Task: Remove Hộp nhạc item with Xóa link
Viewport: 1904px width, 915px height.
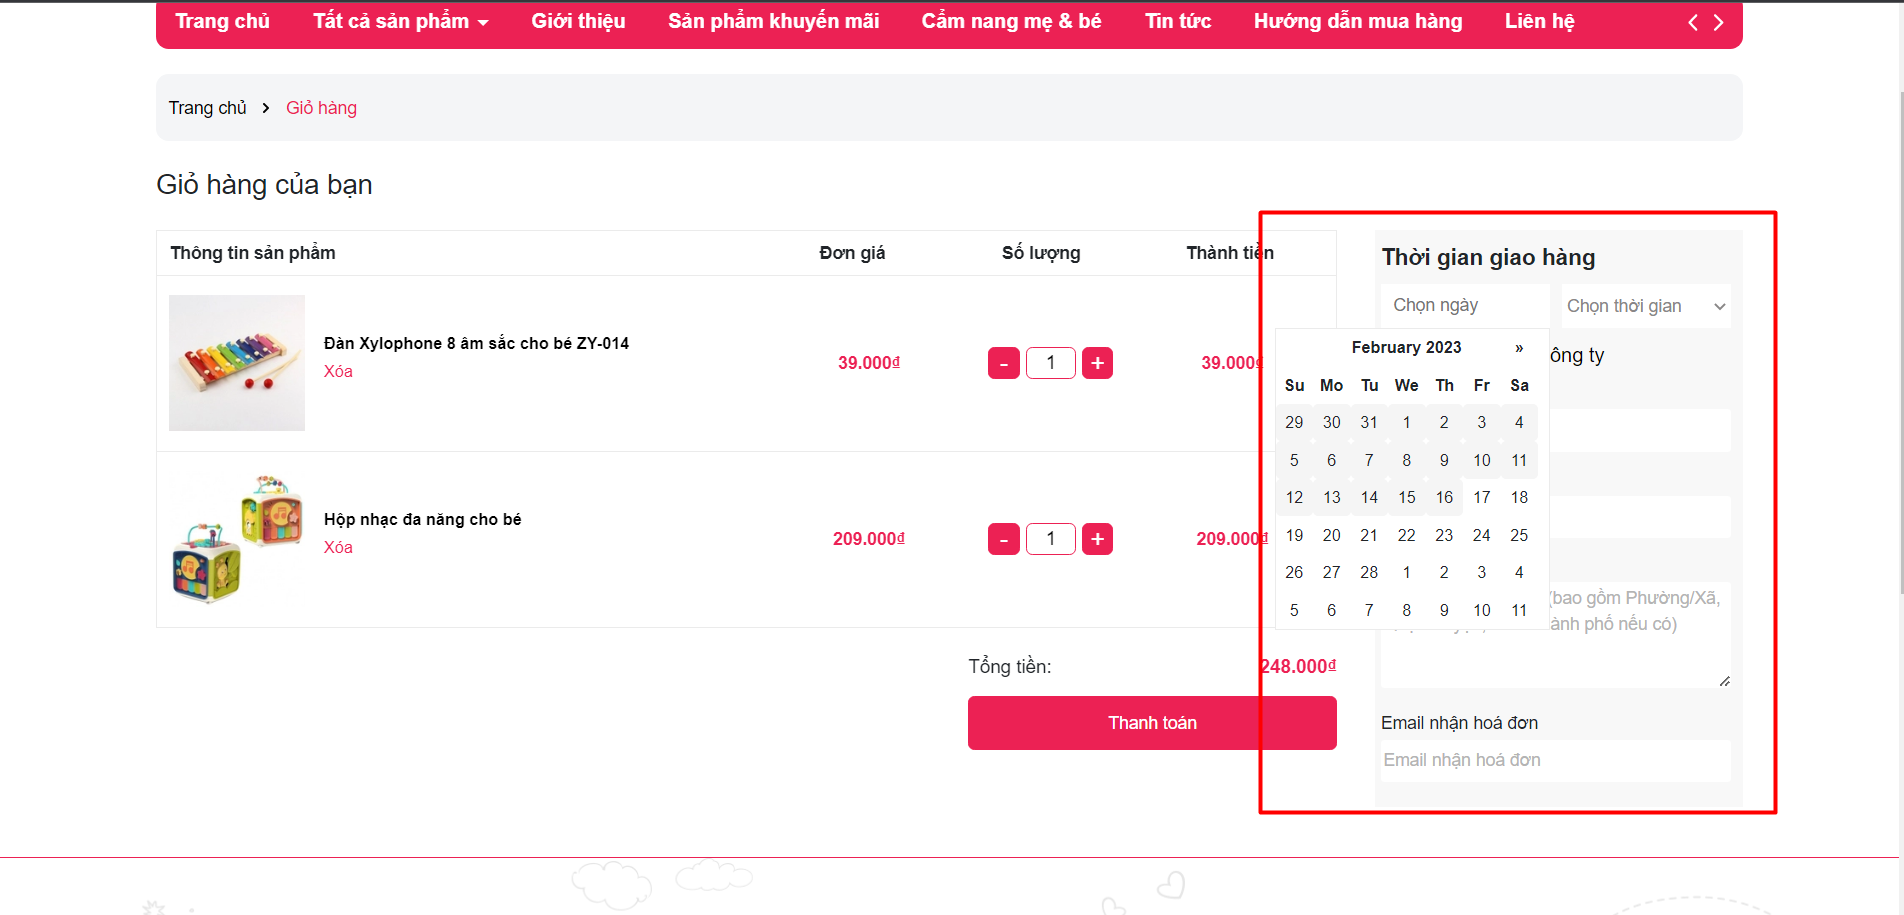Action: [x=338, y=547]
